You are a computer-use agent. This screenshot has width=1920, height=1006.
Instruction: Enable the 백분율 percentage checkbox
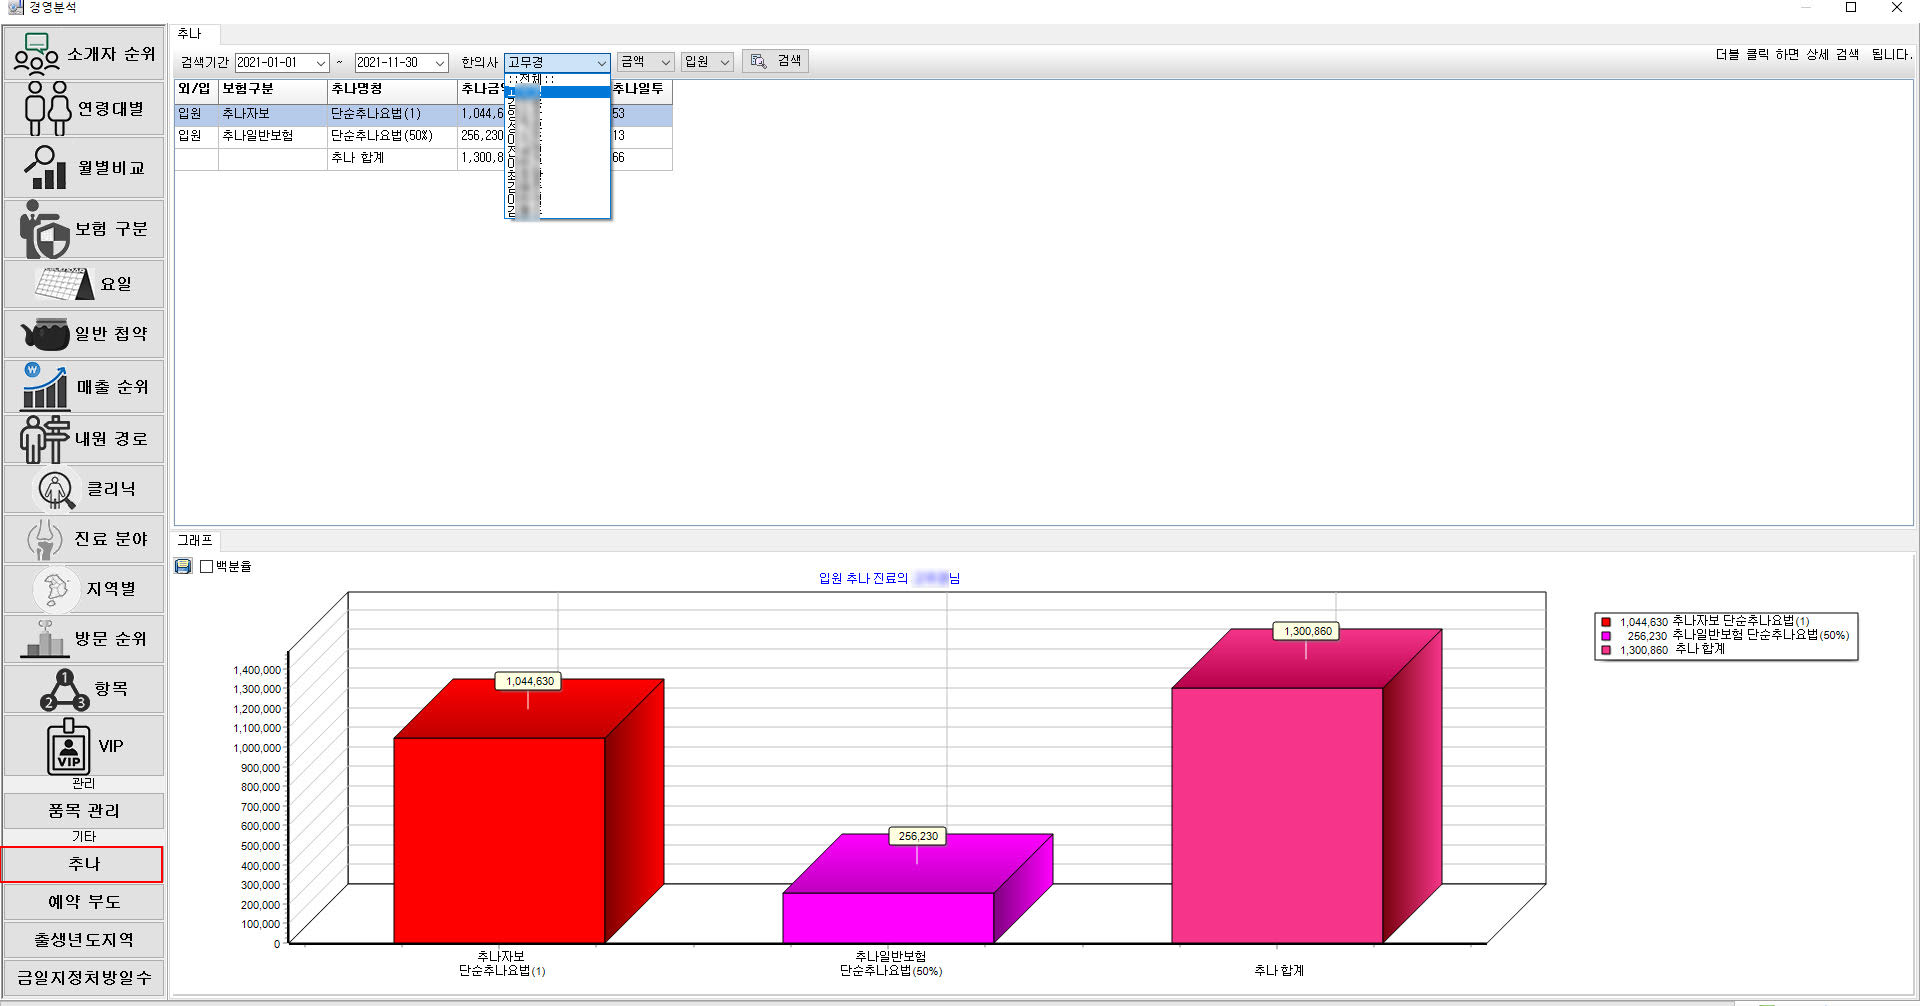coord(207,566)
